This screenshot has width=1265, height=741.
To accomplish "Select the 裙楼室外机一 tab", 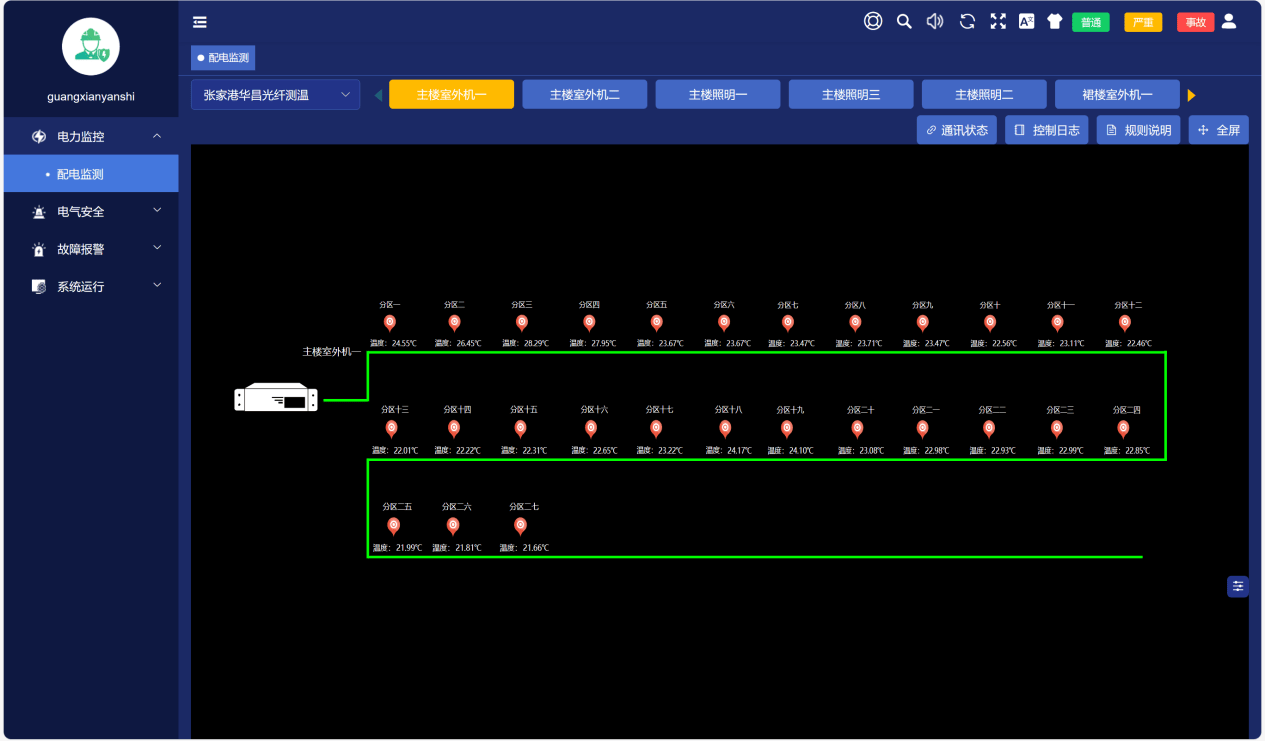I will point(1117,95).
